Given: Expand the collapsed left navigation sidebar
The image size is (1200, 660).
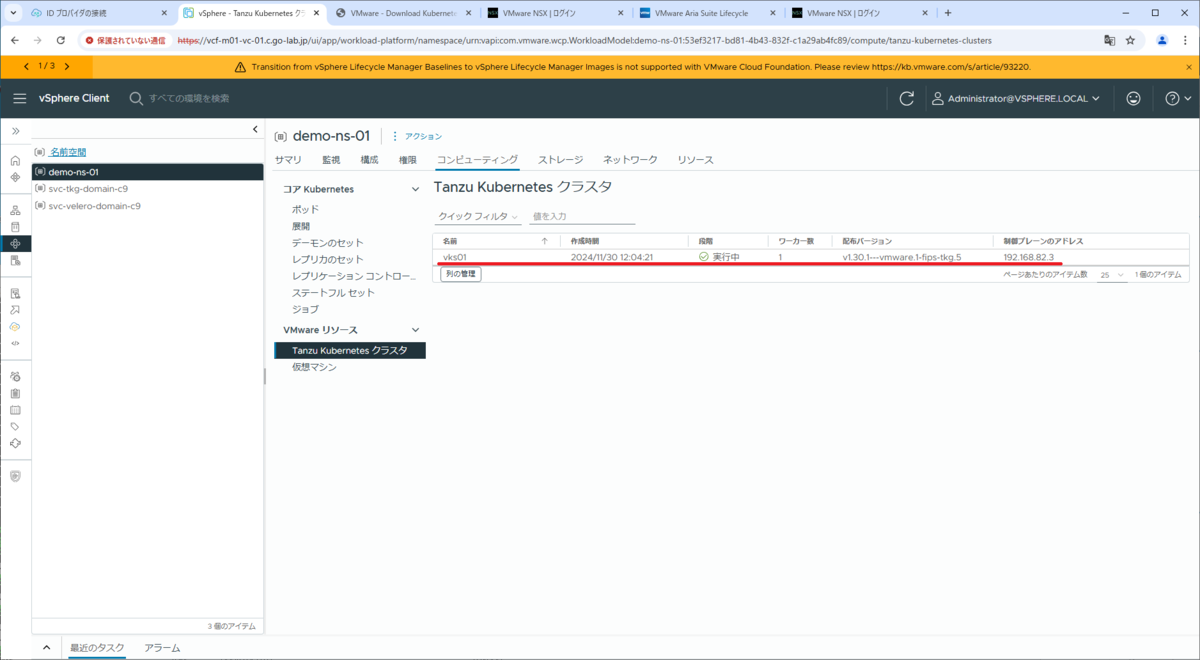Looking at the screenshot, I should pyautogui.click(x=15, y=131).
